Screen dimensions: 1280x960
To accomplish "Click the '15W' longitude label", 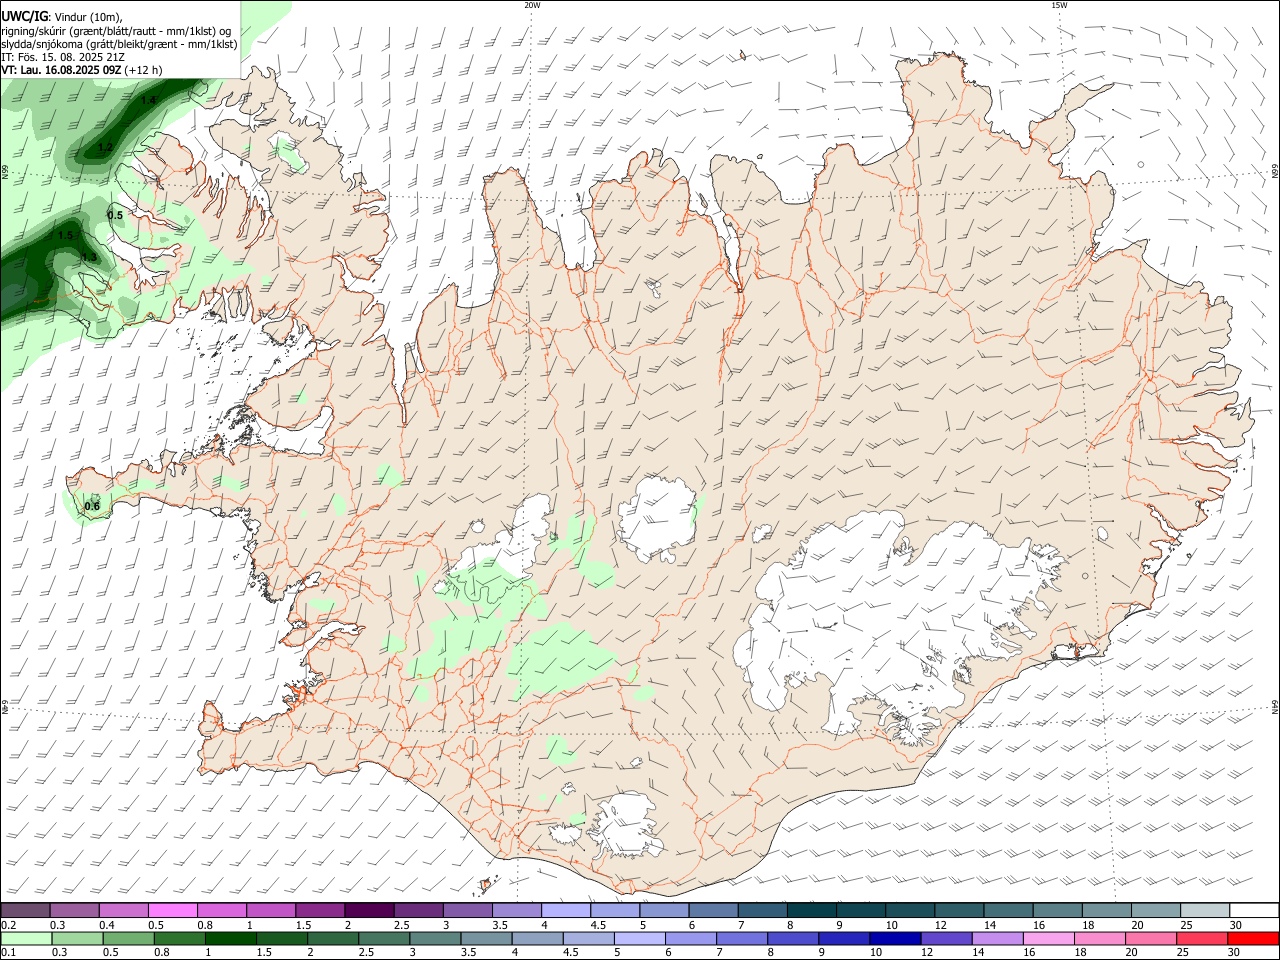I will tap(1059, 5).
